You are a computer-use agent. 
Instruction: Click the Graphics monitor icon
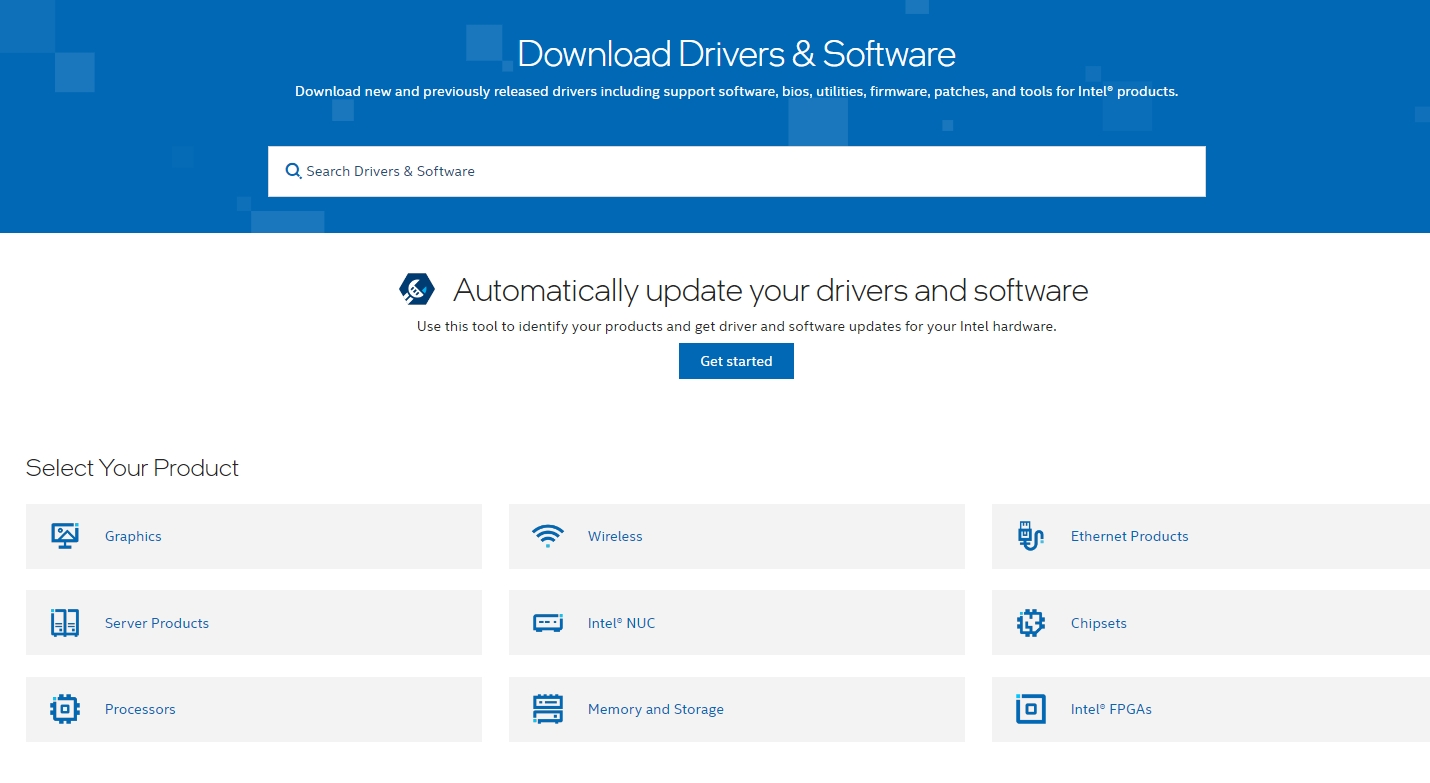click(65, 536)
